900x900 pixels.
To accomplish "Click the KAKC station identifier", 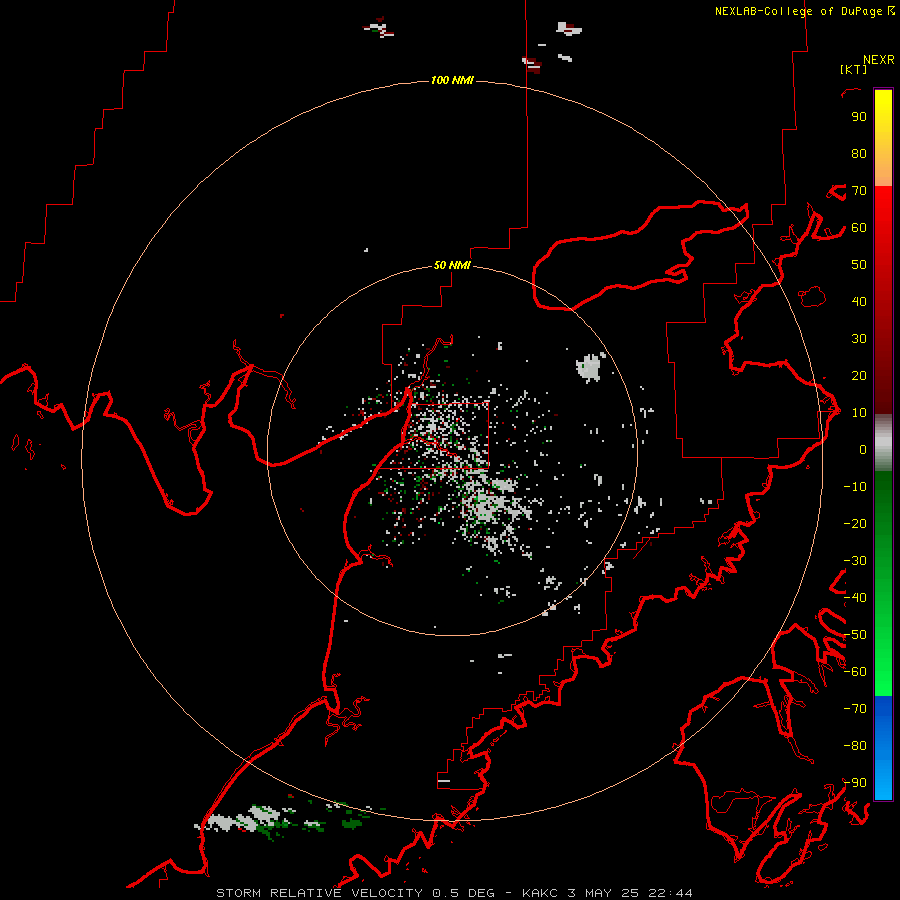I will pos(540,893).
